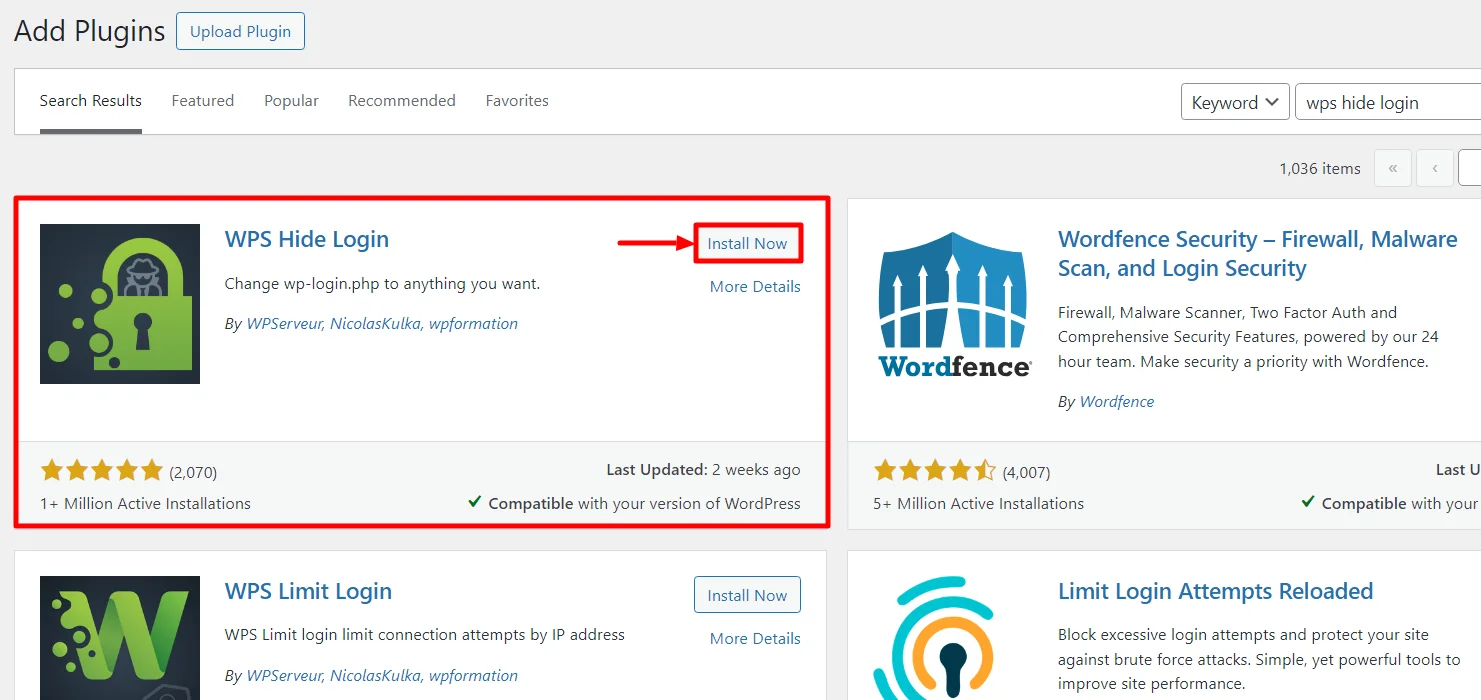1481x700 pixels.
Task: Install the WPS Limit Login plugin
Action: [x=747, y=595]
